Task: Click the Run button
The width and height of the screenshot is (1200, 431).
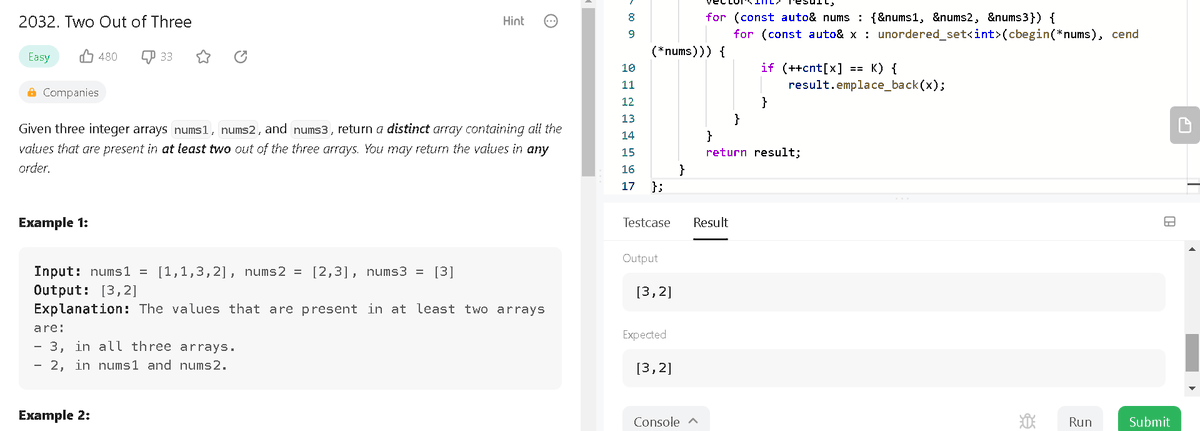Action: coord(1080,422)
